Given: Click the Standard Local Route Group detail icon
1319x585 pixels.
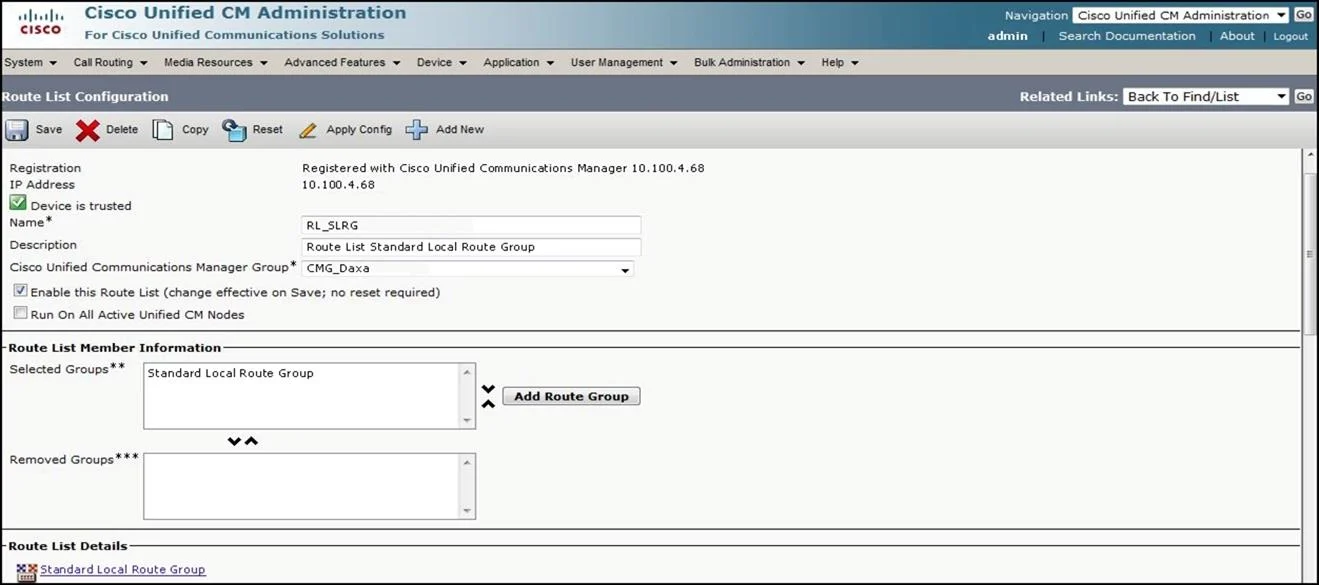Looking at the screenshot, I should point(27,570).
